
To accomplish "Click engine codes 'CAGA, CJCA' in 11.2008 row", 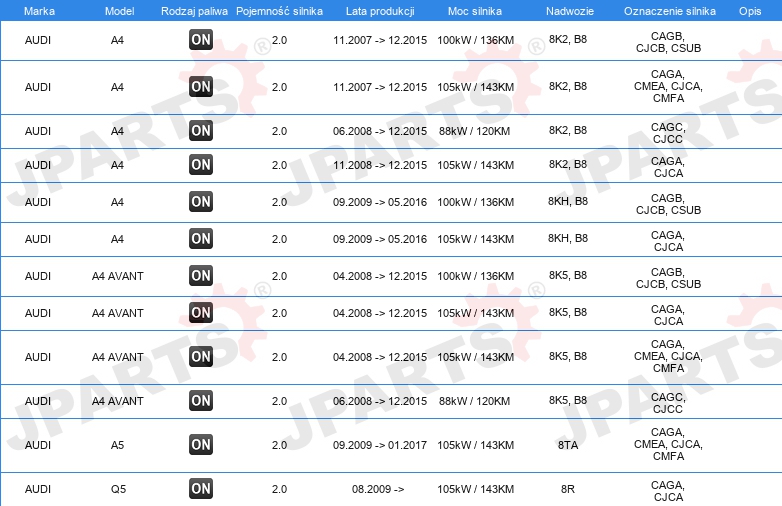I will (x=668, y=167).
